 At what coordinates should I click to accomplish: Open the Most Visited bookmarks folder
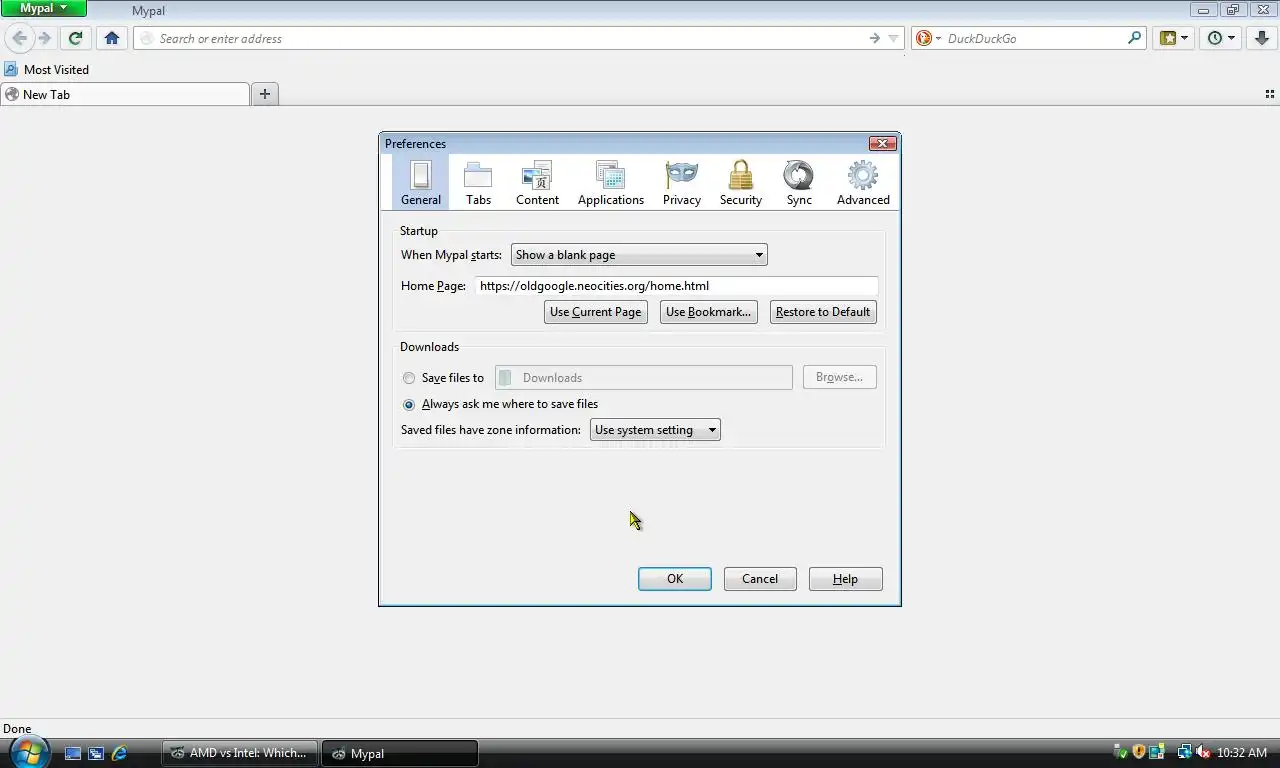click(47, 69)
